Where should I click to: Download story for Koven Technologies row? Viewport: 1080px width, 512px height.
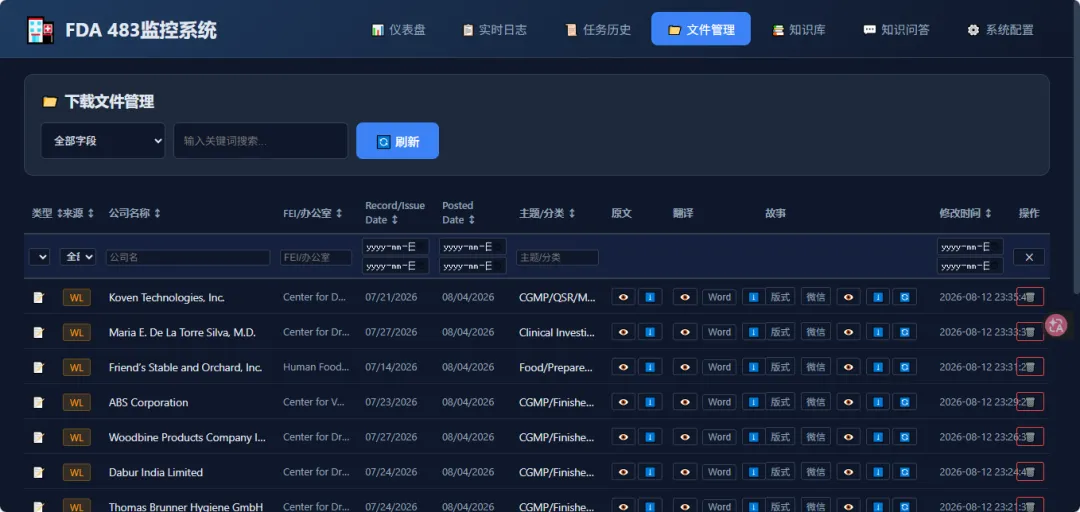(x=878, y=297)
